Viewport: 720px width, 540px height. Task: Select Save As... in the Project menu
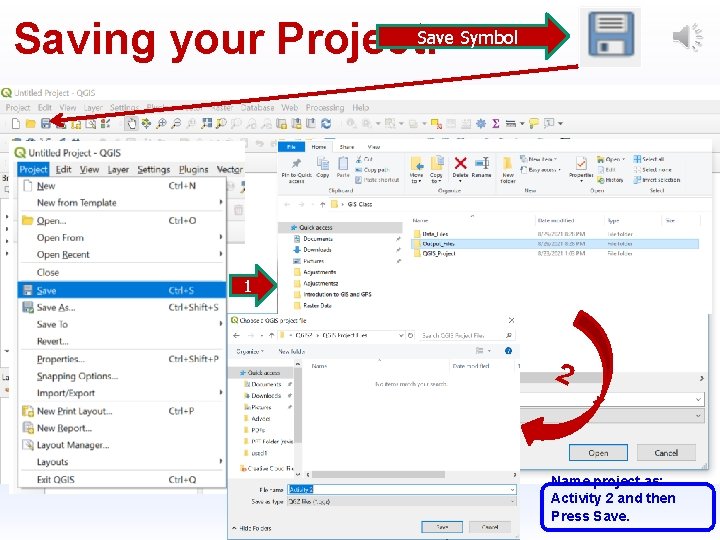(x=122, y=307)
